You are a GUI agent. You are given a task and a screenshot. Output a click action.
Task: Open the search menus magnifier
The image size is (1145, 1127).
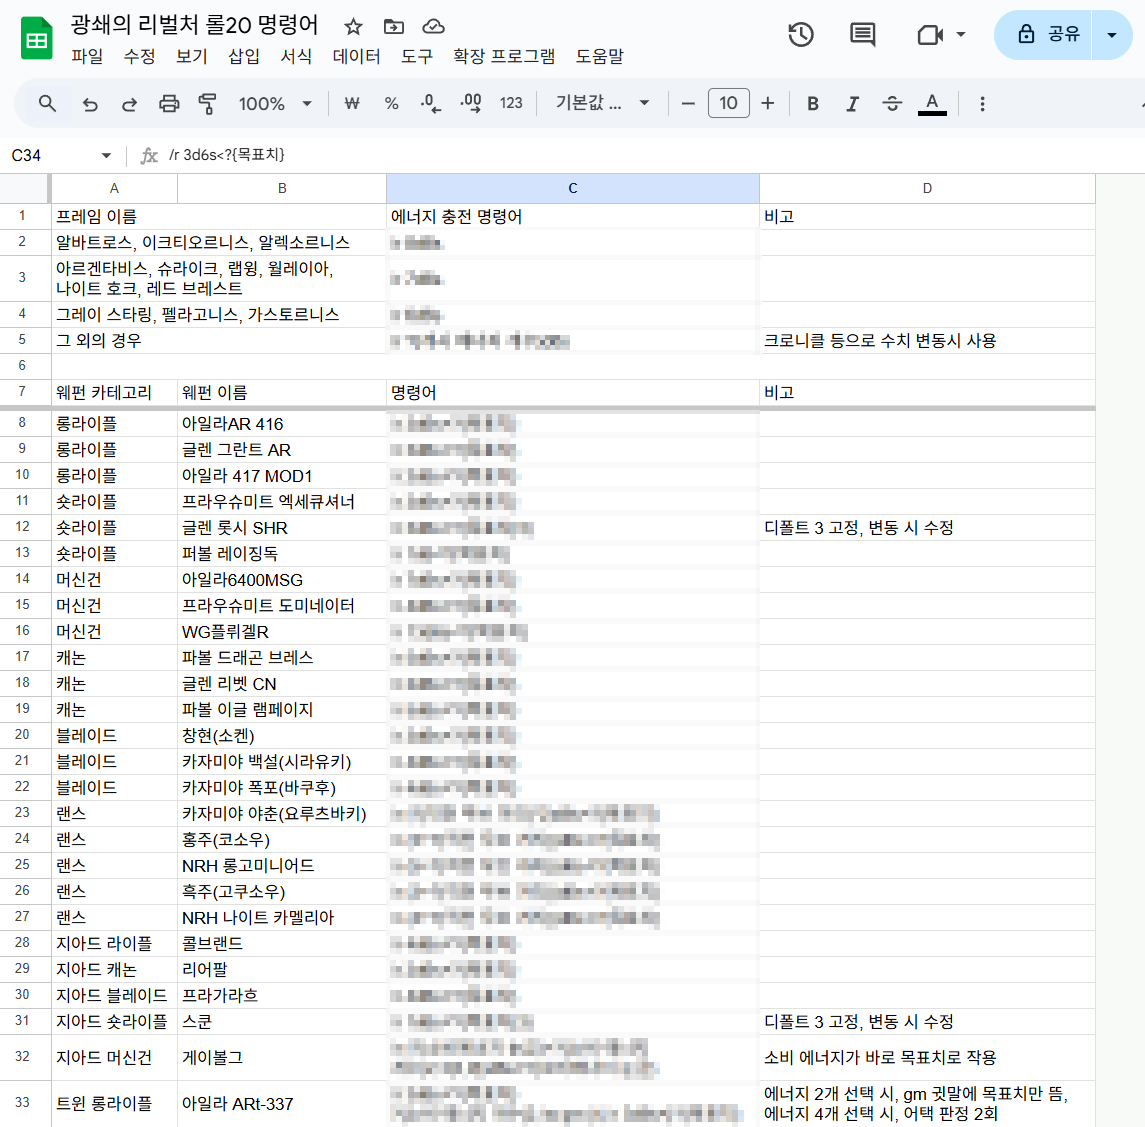[x=47, y=104]
